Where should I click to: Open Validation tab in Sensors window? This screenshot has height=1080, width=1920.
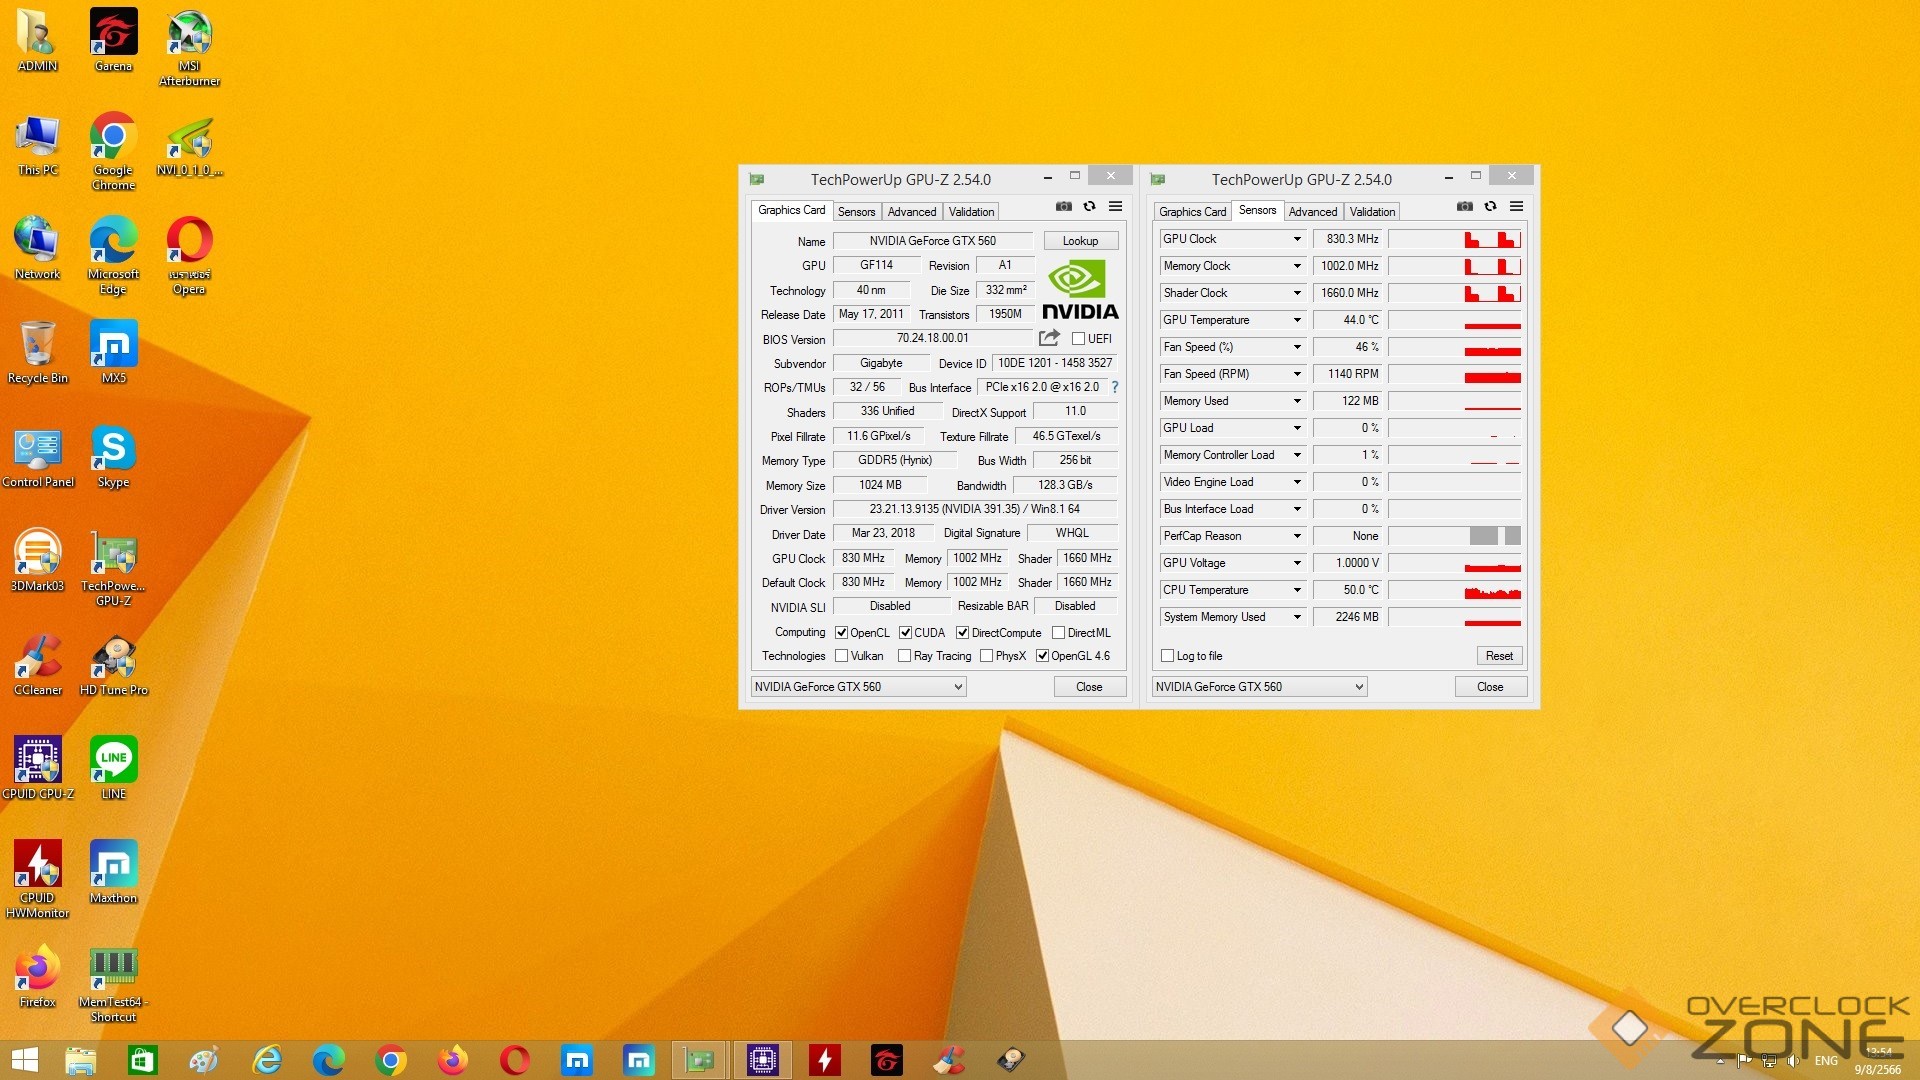[1371, 212]
